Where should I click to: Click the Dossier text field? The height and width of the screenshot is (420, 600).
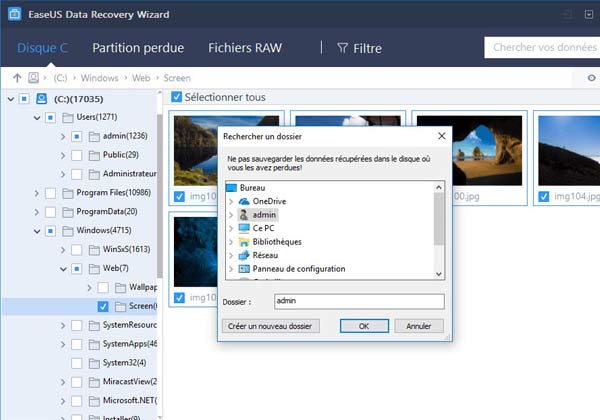(x=359, y=301)
